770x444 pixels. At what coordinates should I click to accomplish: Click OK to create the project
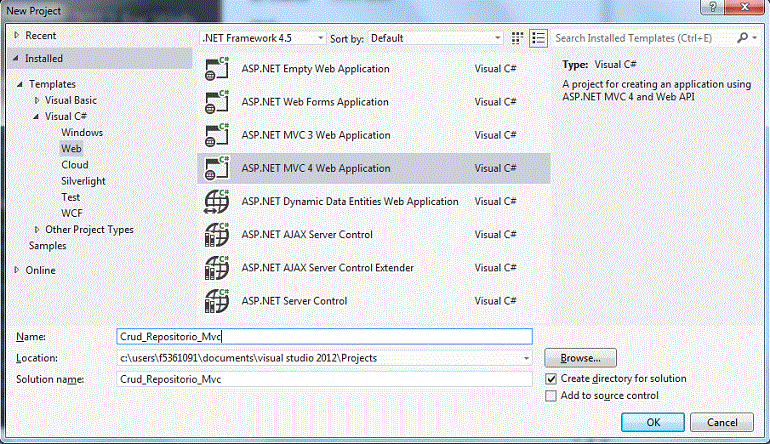653,422
